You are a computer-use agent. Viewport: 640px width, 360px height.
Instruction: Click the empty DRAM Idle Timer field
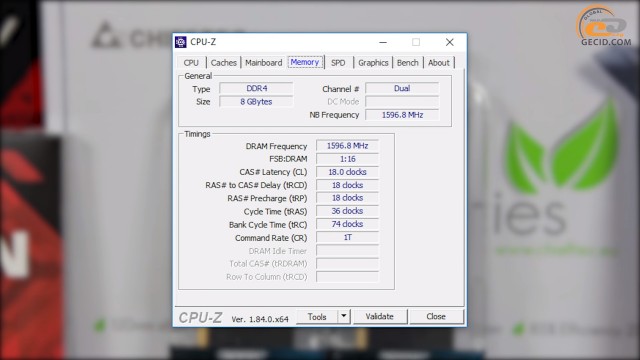tap(347, 251)
